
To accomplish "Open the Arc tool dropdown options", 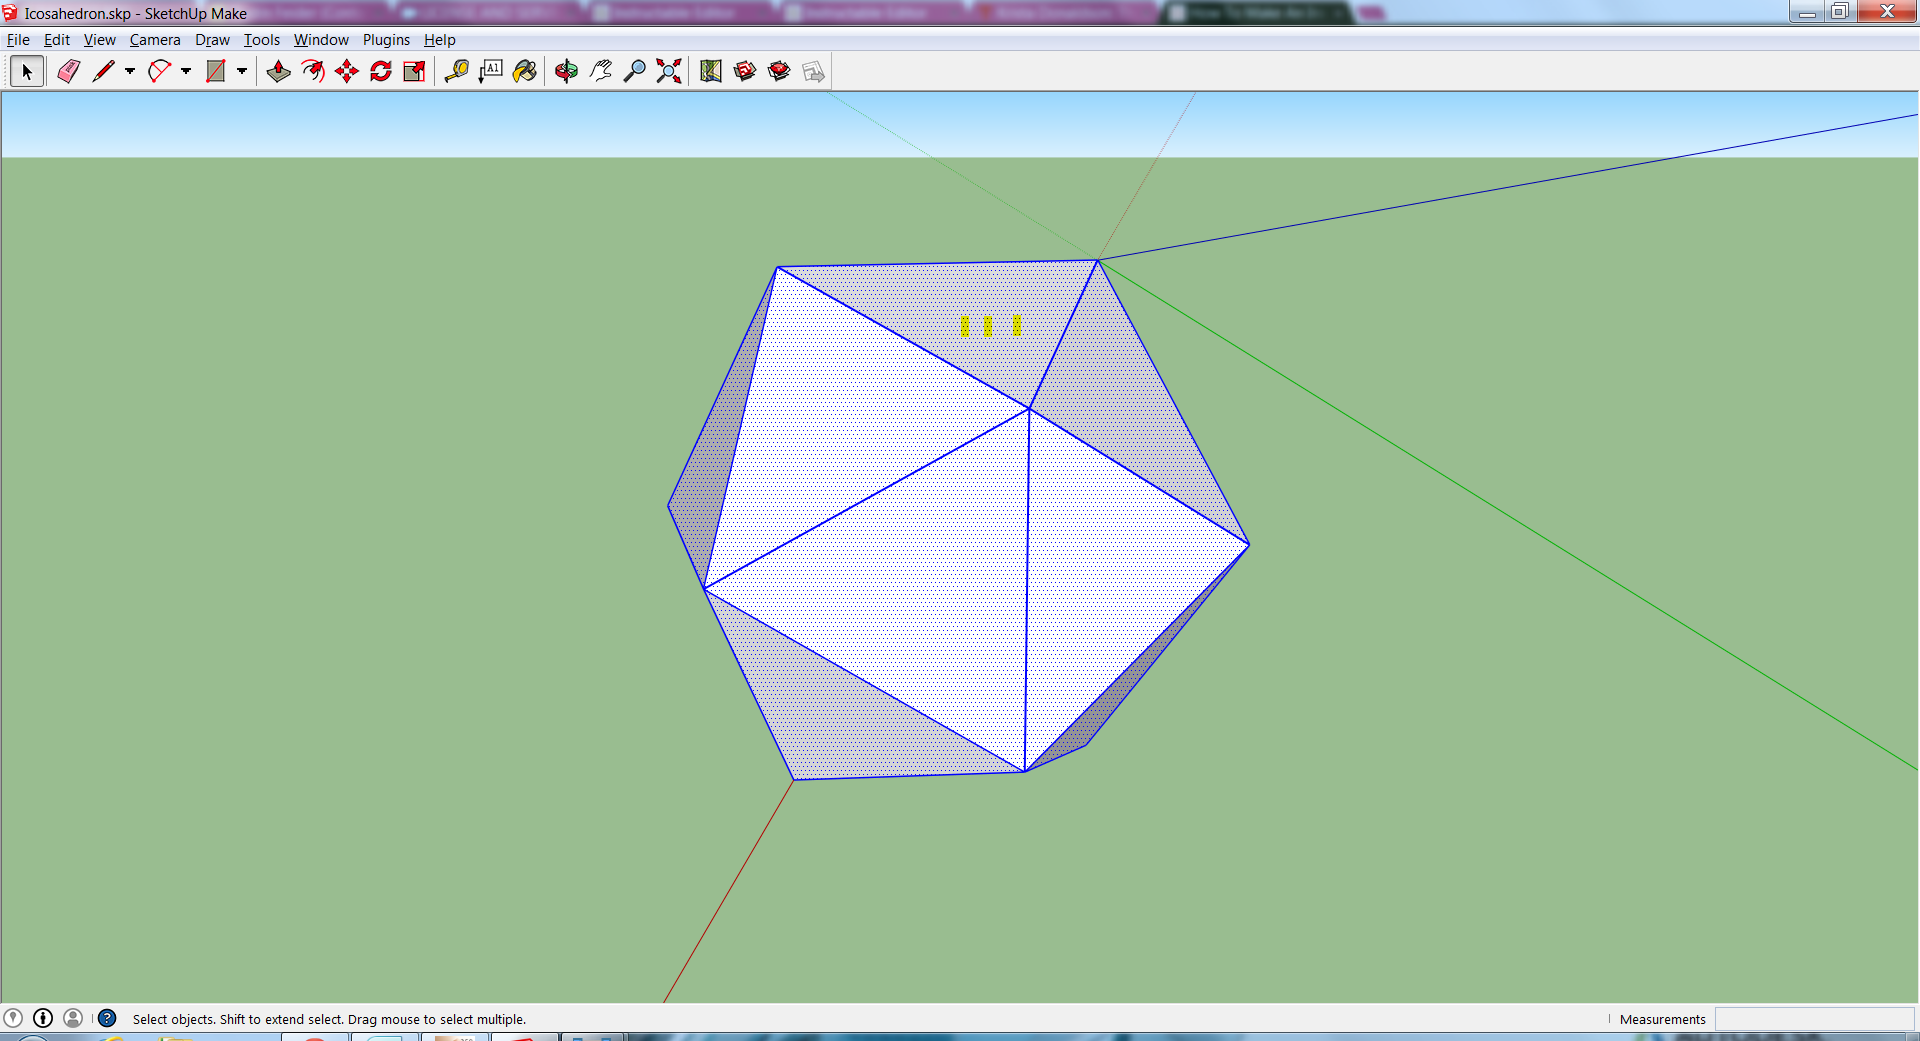I will tap(186, 73).
